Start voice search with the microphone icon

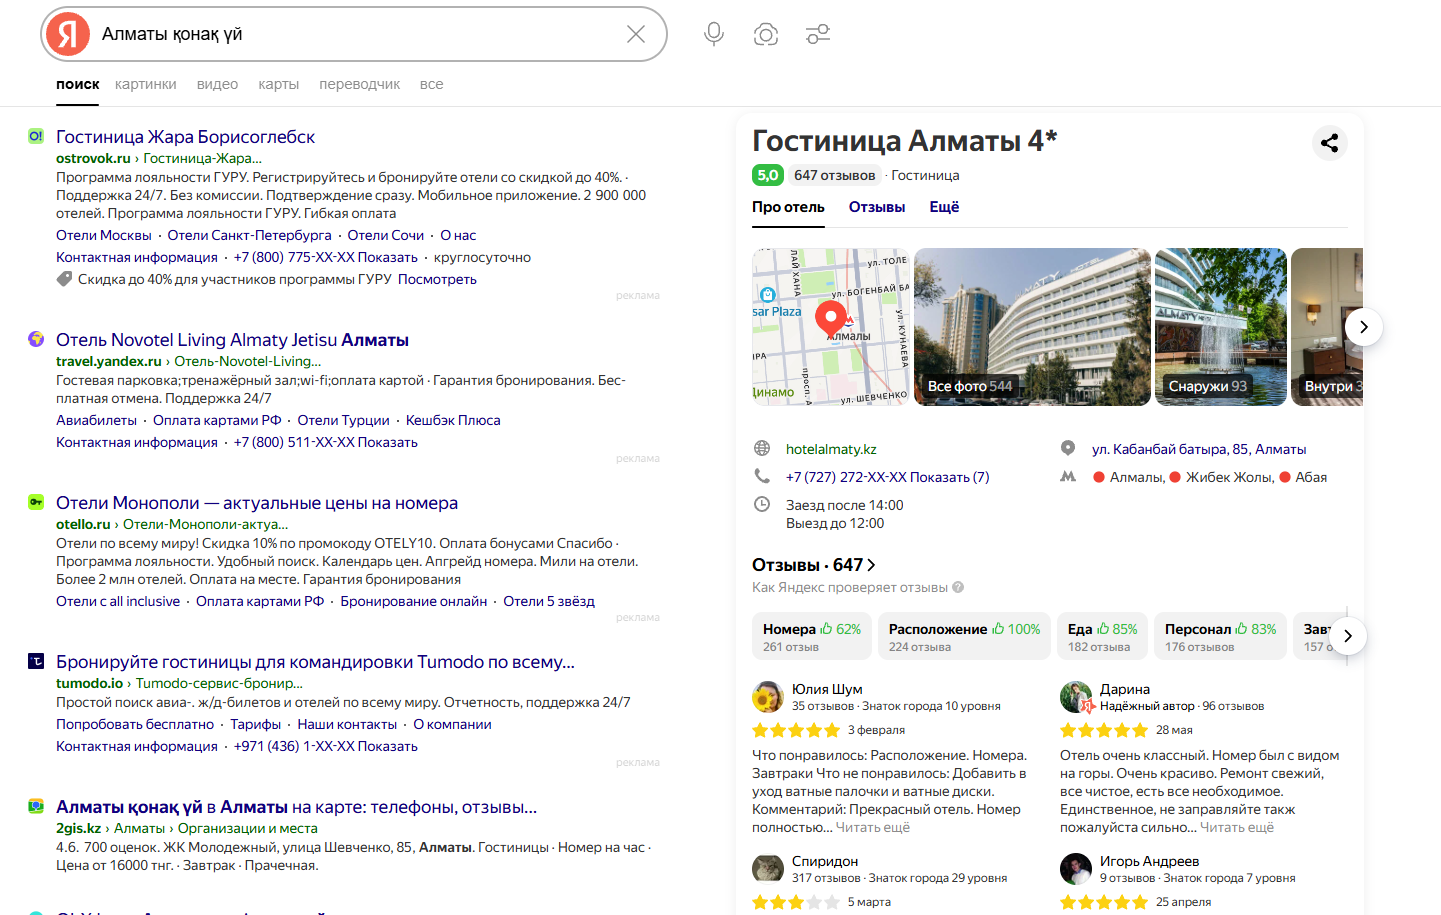tap(714, 34)
